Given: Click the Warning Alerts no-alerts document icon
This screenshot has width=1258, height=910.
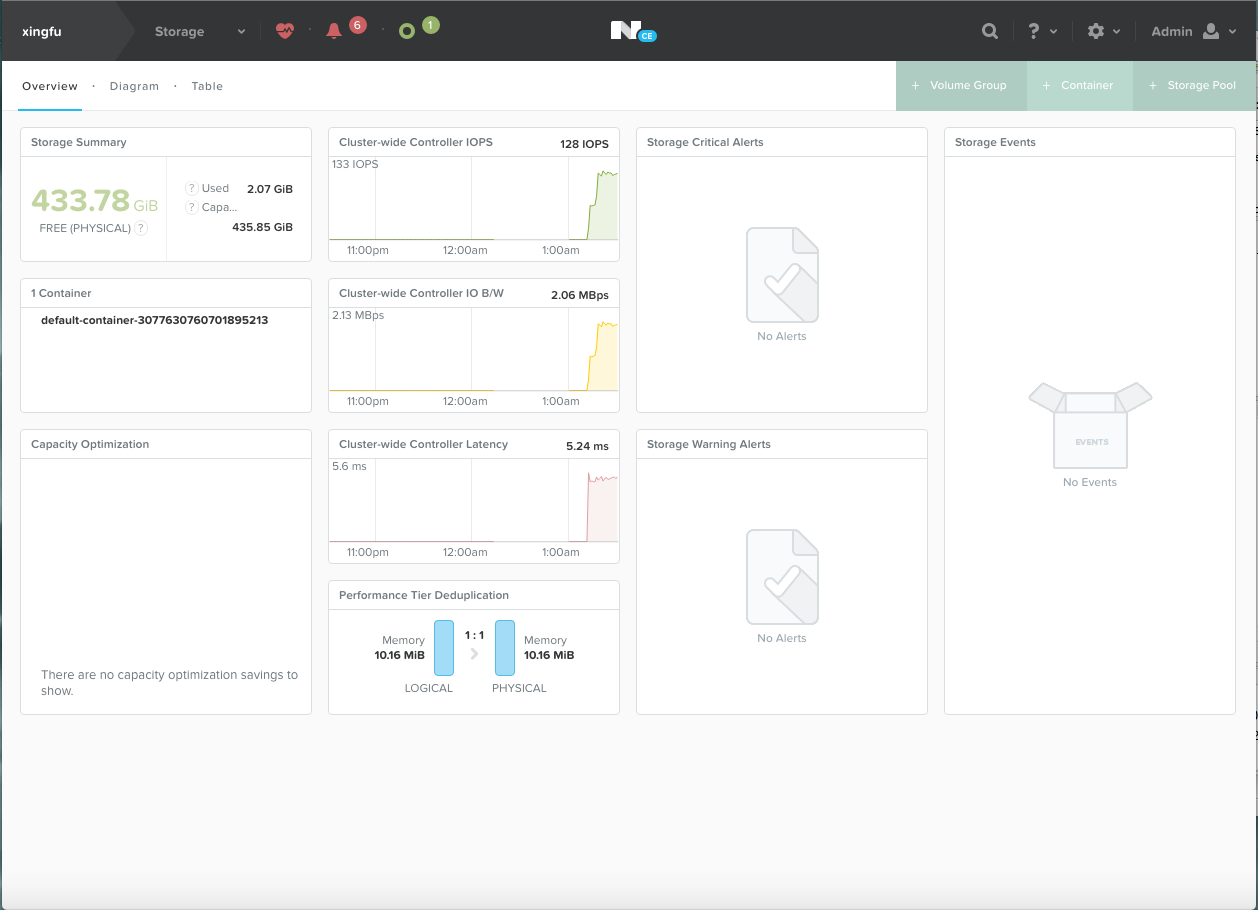Looking at the screenshot, I should pos(782,577).
